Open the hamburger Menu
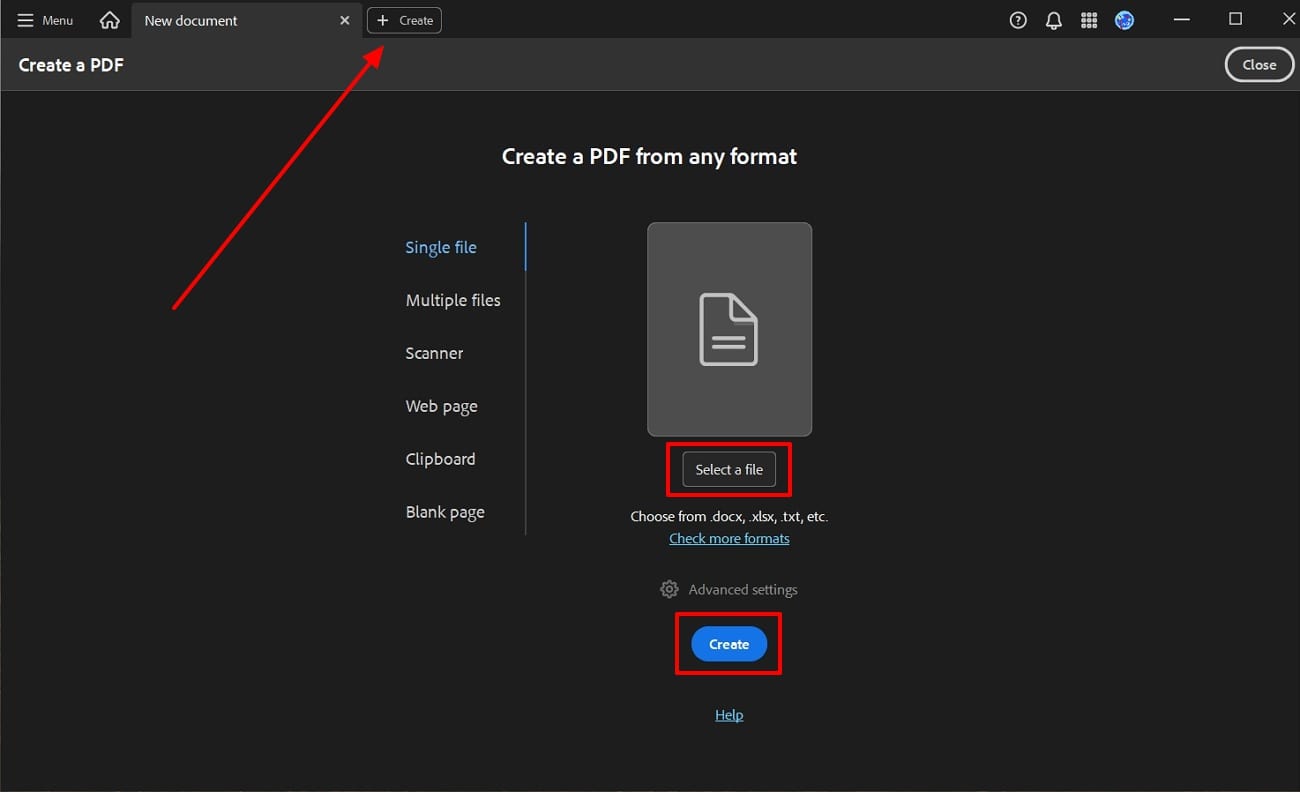 (45, 20)
